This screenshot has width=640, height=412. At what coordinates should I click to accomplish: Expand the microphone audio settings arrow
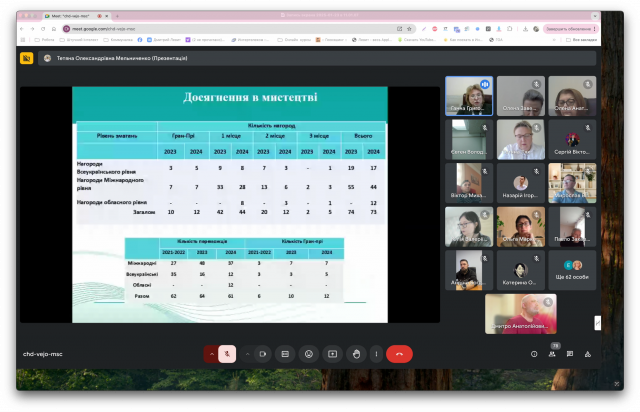click(211, 353)
